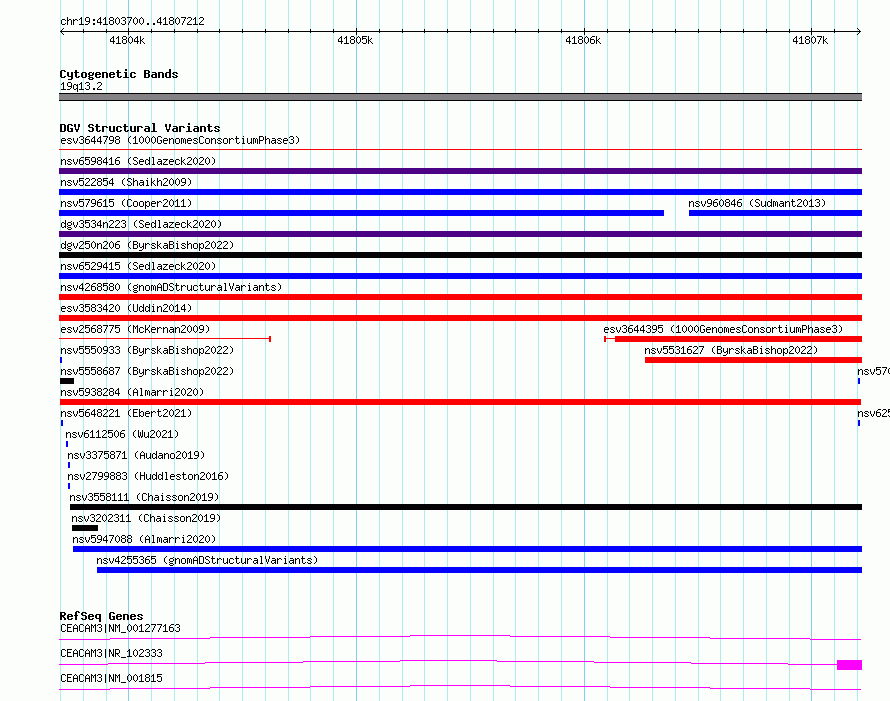Viewport: 890px width, 701px height.
Task: Open nsv6529415 (Sedlazeck2020) variant label
Action: (x=138, y=266)
